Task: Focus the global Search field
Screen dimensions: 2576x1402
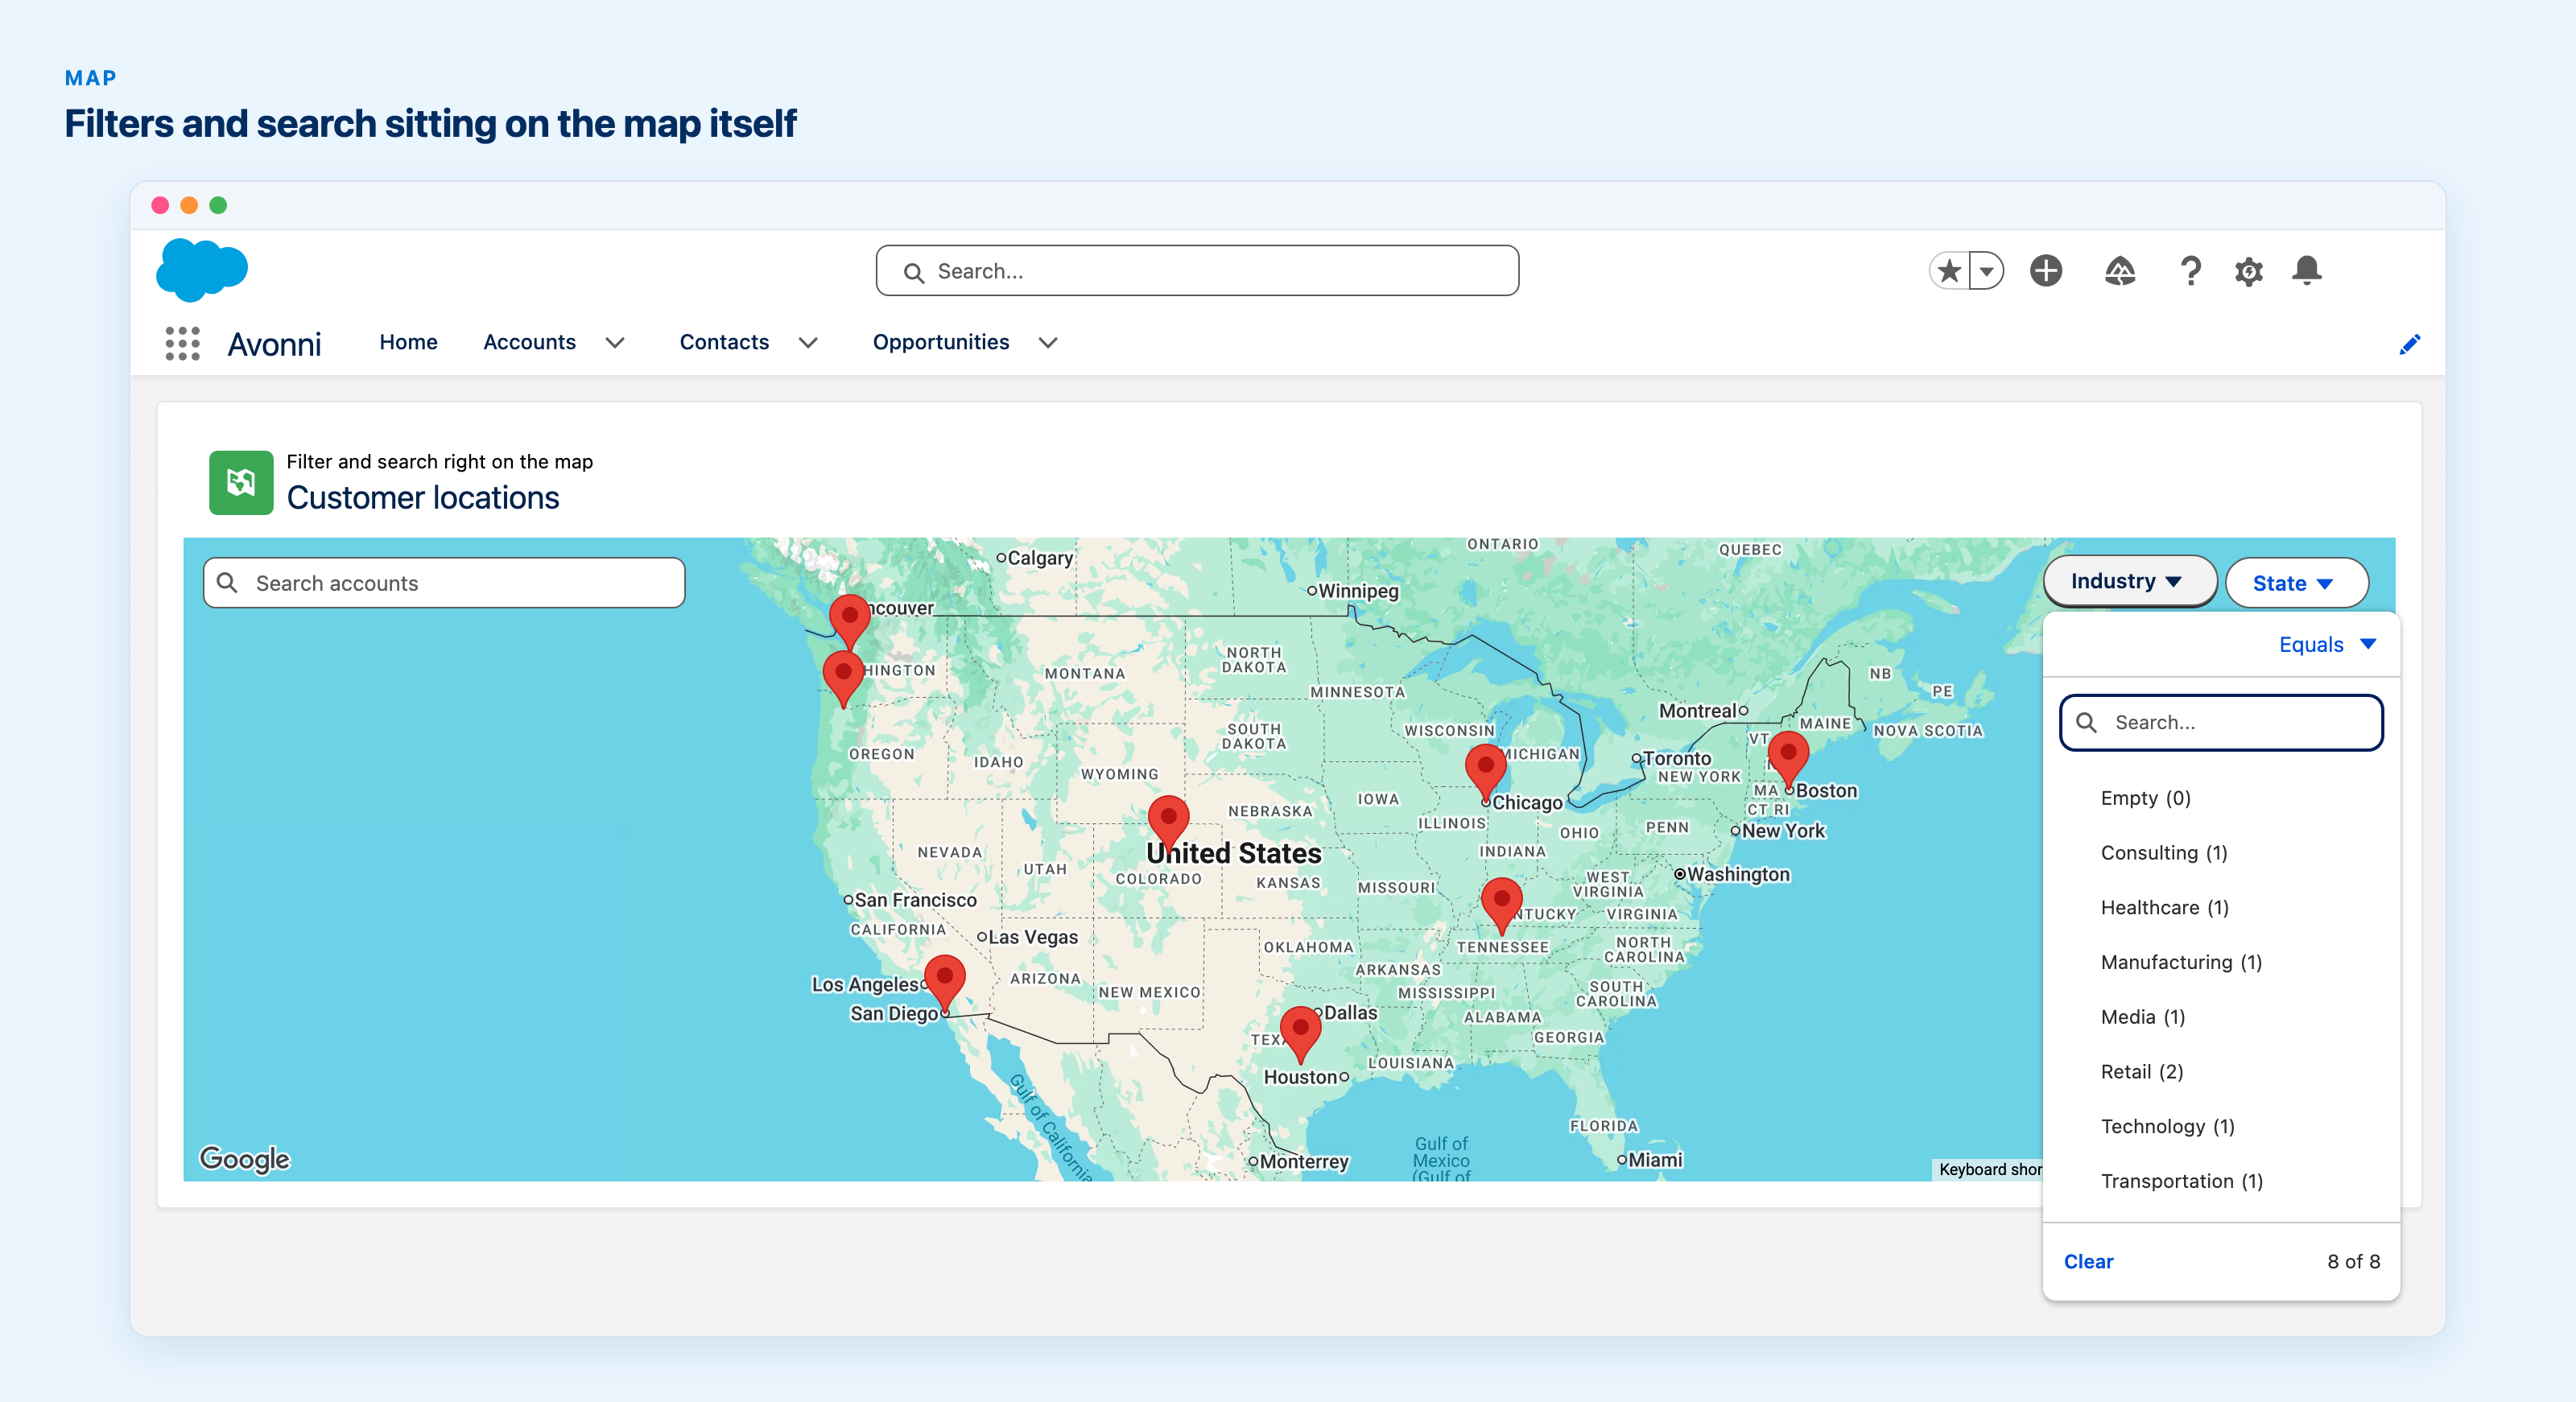Action: [x=1197, y=271]
